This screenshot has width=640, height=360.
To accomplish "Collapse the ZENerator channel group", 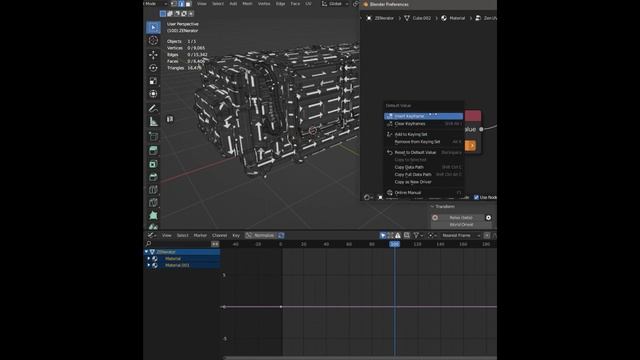I will (x=147, y=252).
